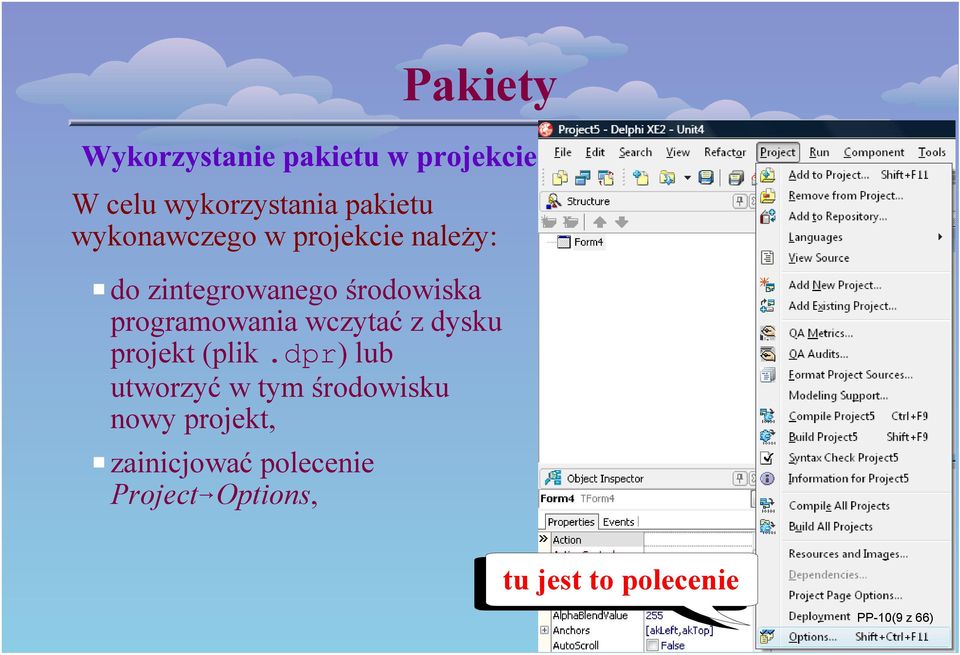960x655 pixels.
Task: Click the Build All Projects icon
Action: coord(767,526)
